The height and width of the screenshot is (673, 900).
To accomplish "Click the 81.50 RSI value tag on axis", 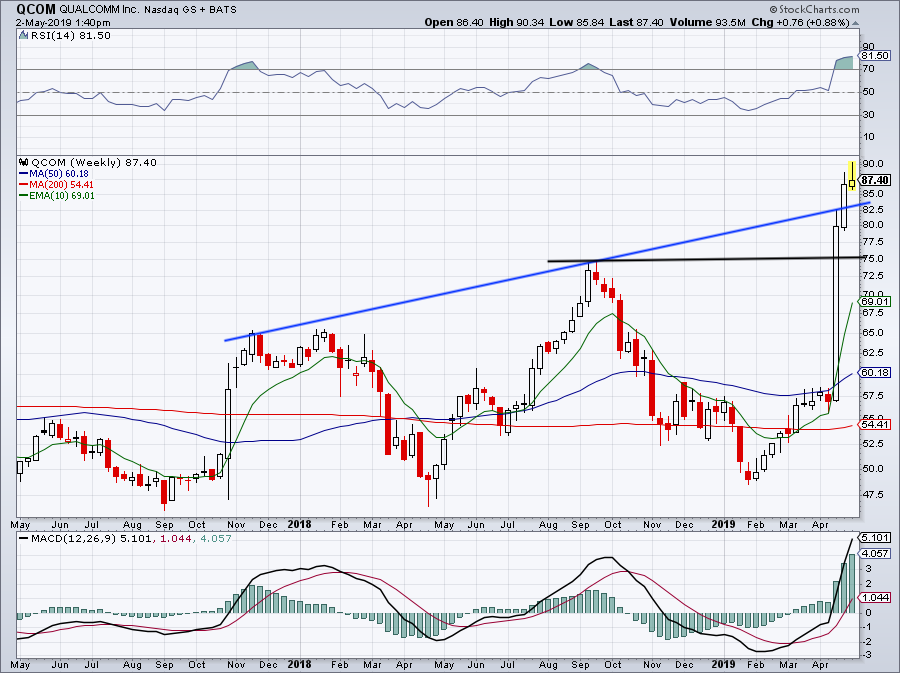I will [876, 56].
